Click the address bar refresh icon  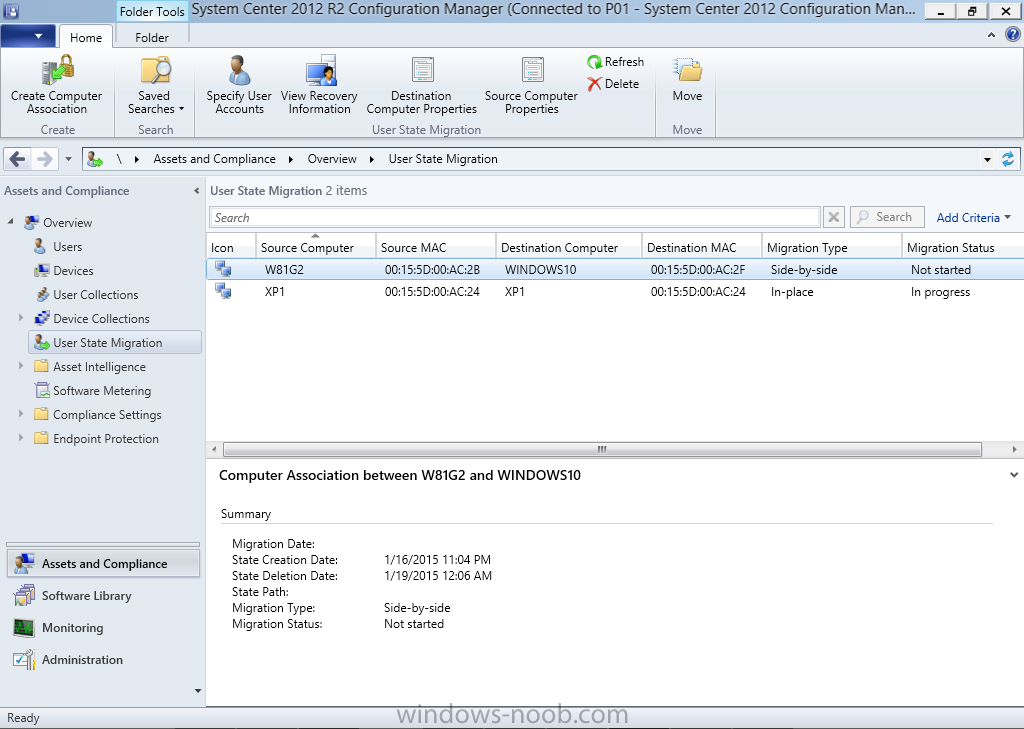coord(1008,159)
